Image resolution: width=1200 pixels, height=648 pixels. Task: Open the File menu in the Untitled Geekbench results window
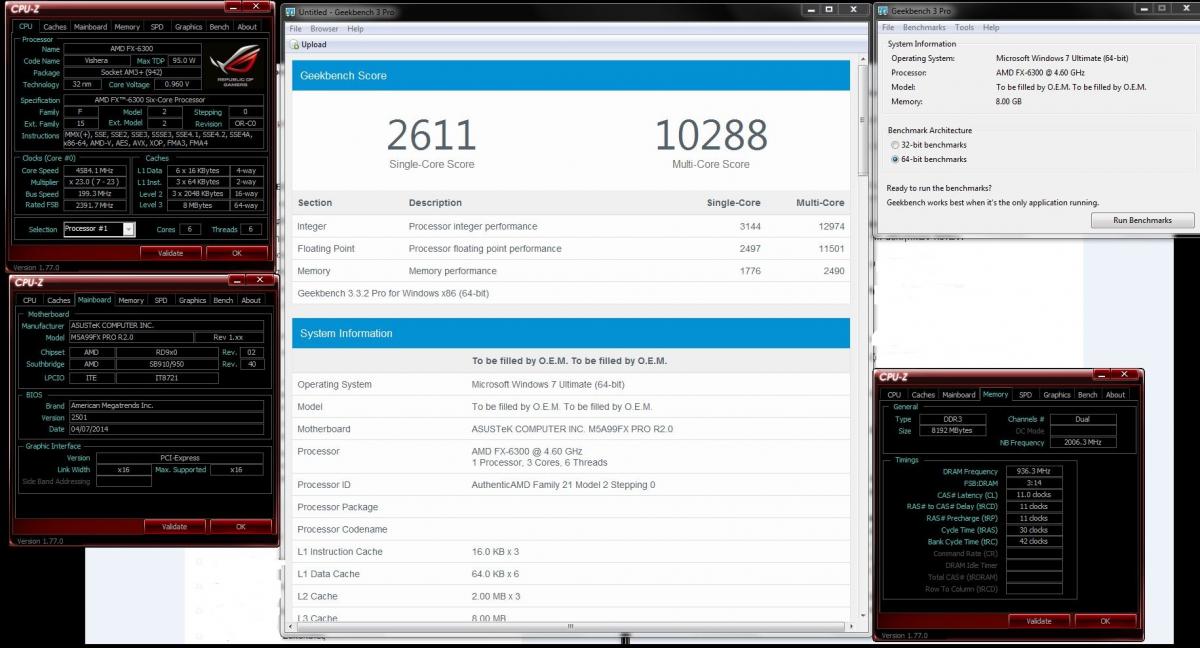coord(295,29)
